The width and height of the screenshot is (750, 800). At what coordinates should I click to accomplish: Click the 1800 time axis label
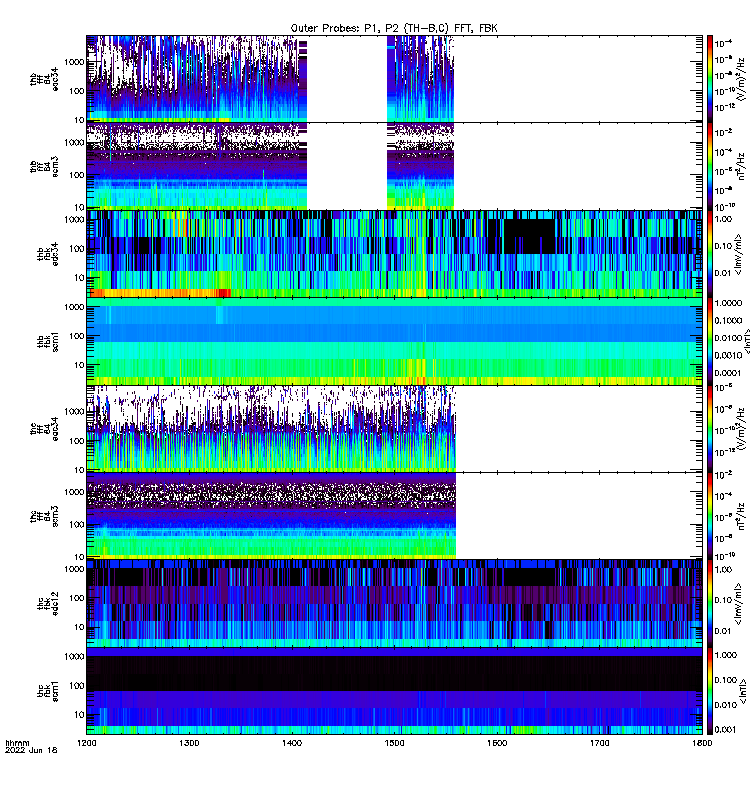click(x=703, y=743)
